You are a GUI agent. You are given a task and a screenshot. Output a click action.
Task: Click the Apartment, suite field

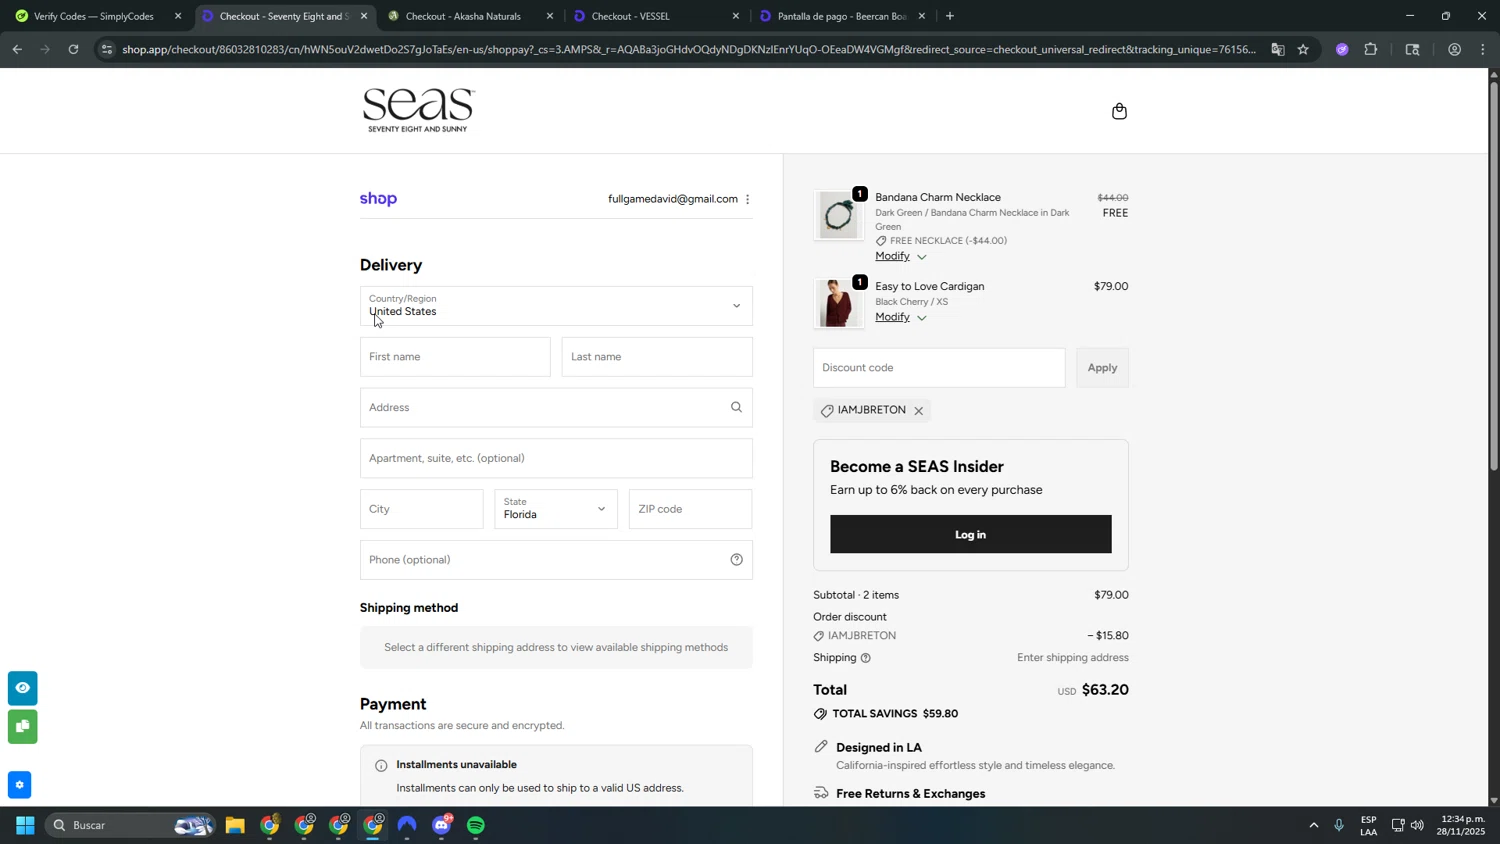[x=556, y=459]
